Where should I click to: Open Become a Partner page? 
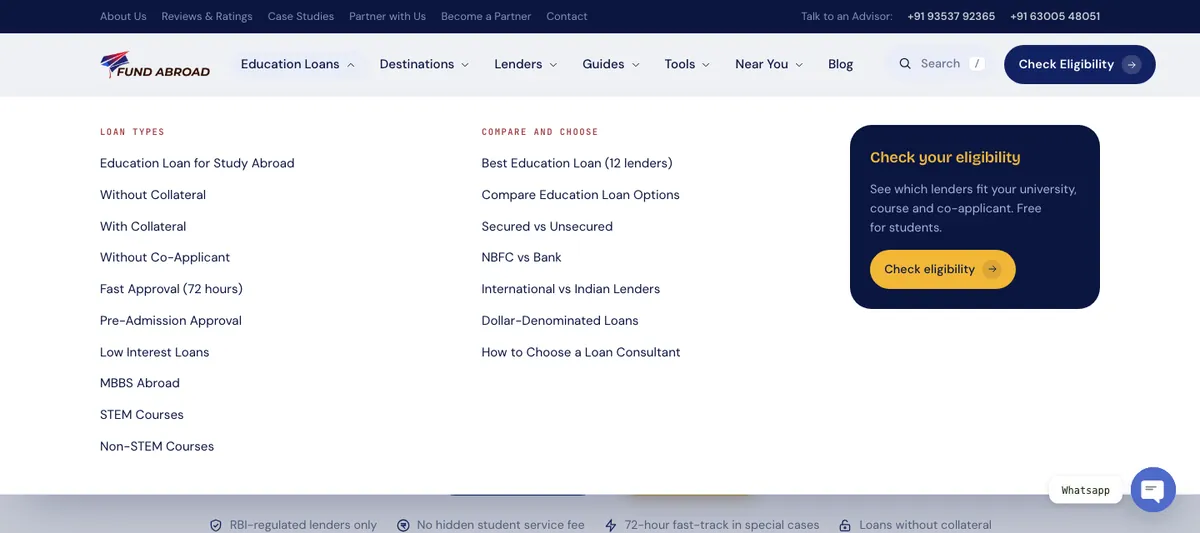coord(486,16)
